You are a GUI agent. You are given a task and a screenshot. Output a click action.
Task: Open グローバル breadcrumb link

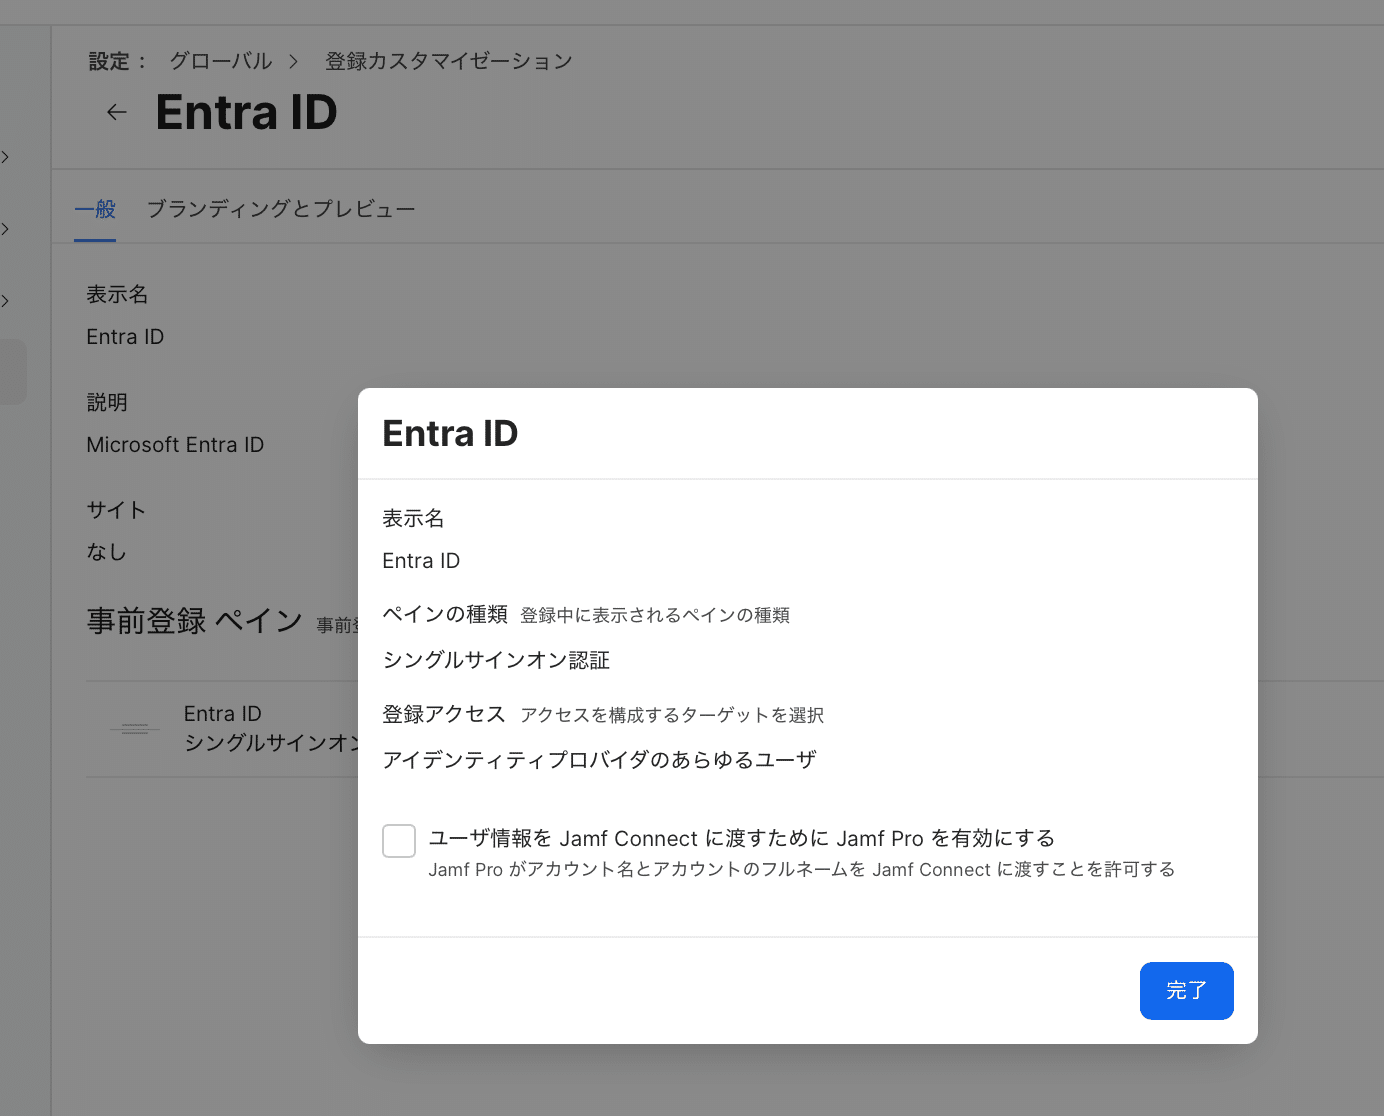[220, 61]
